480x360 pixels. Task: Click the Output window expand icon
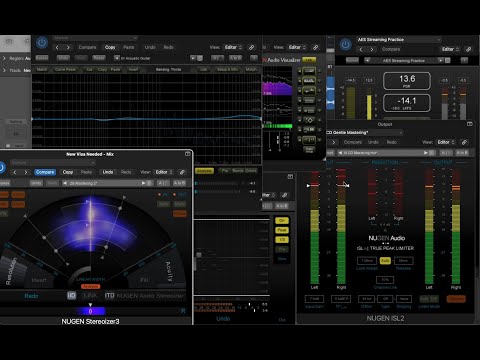click(470, 124)
